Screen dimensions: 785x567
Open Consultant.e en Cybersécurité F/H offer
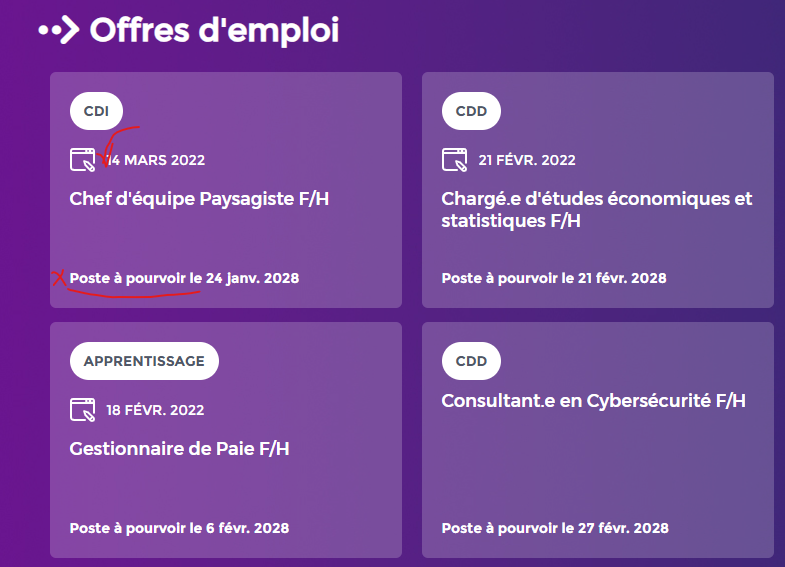click(x=594, y=401)
